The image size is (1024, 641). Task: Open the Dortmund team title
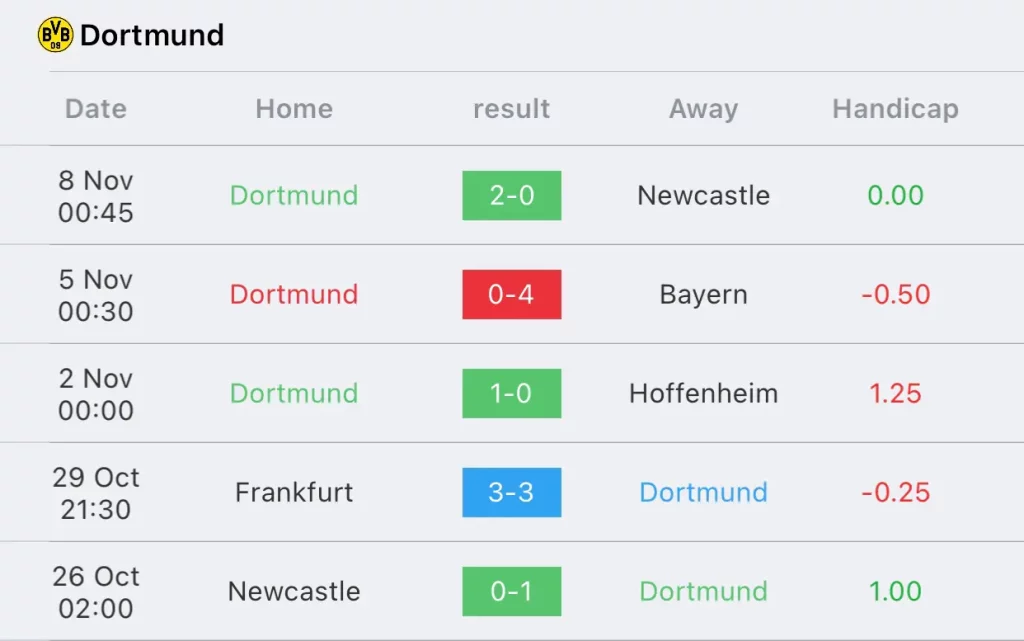click(152, 35)
